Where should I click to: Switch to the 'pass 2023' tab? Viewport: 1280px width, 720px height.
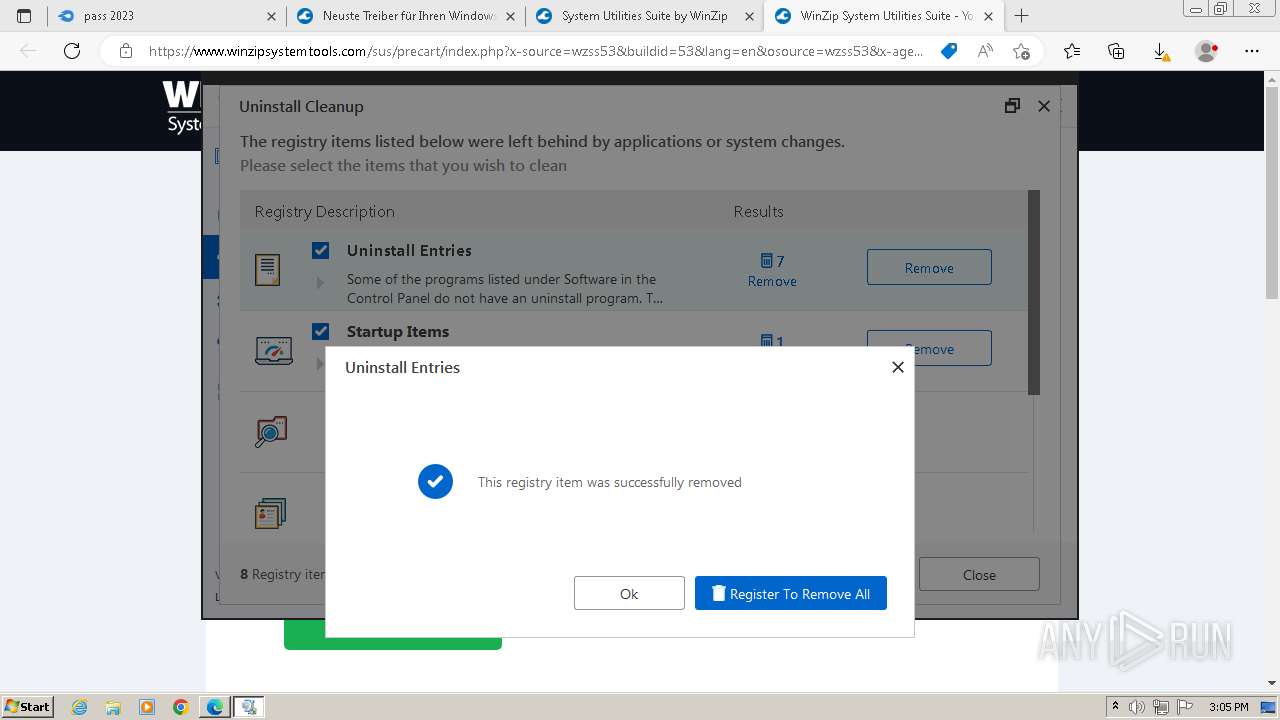click(166, 16)
